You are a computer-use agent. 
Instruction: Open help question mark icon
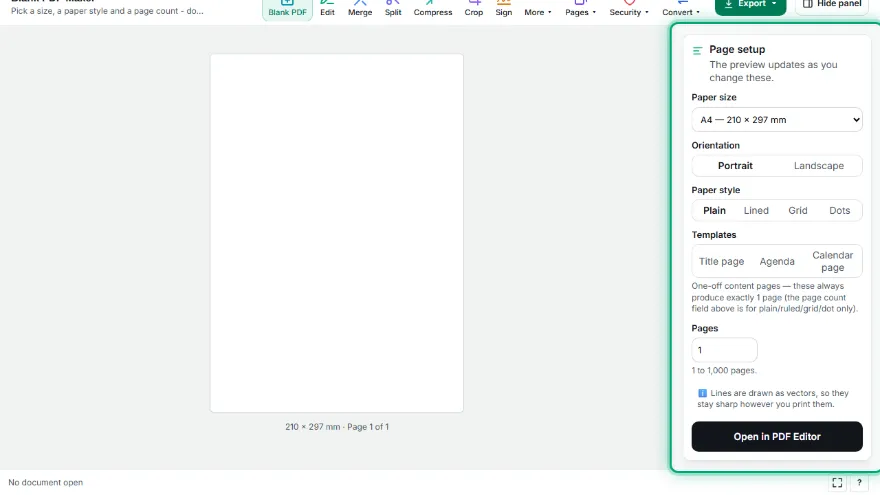pyautogui.click(x=859, y=483)
